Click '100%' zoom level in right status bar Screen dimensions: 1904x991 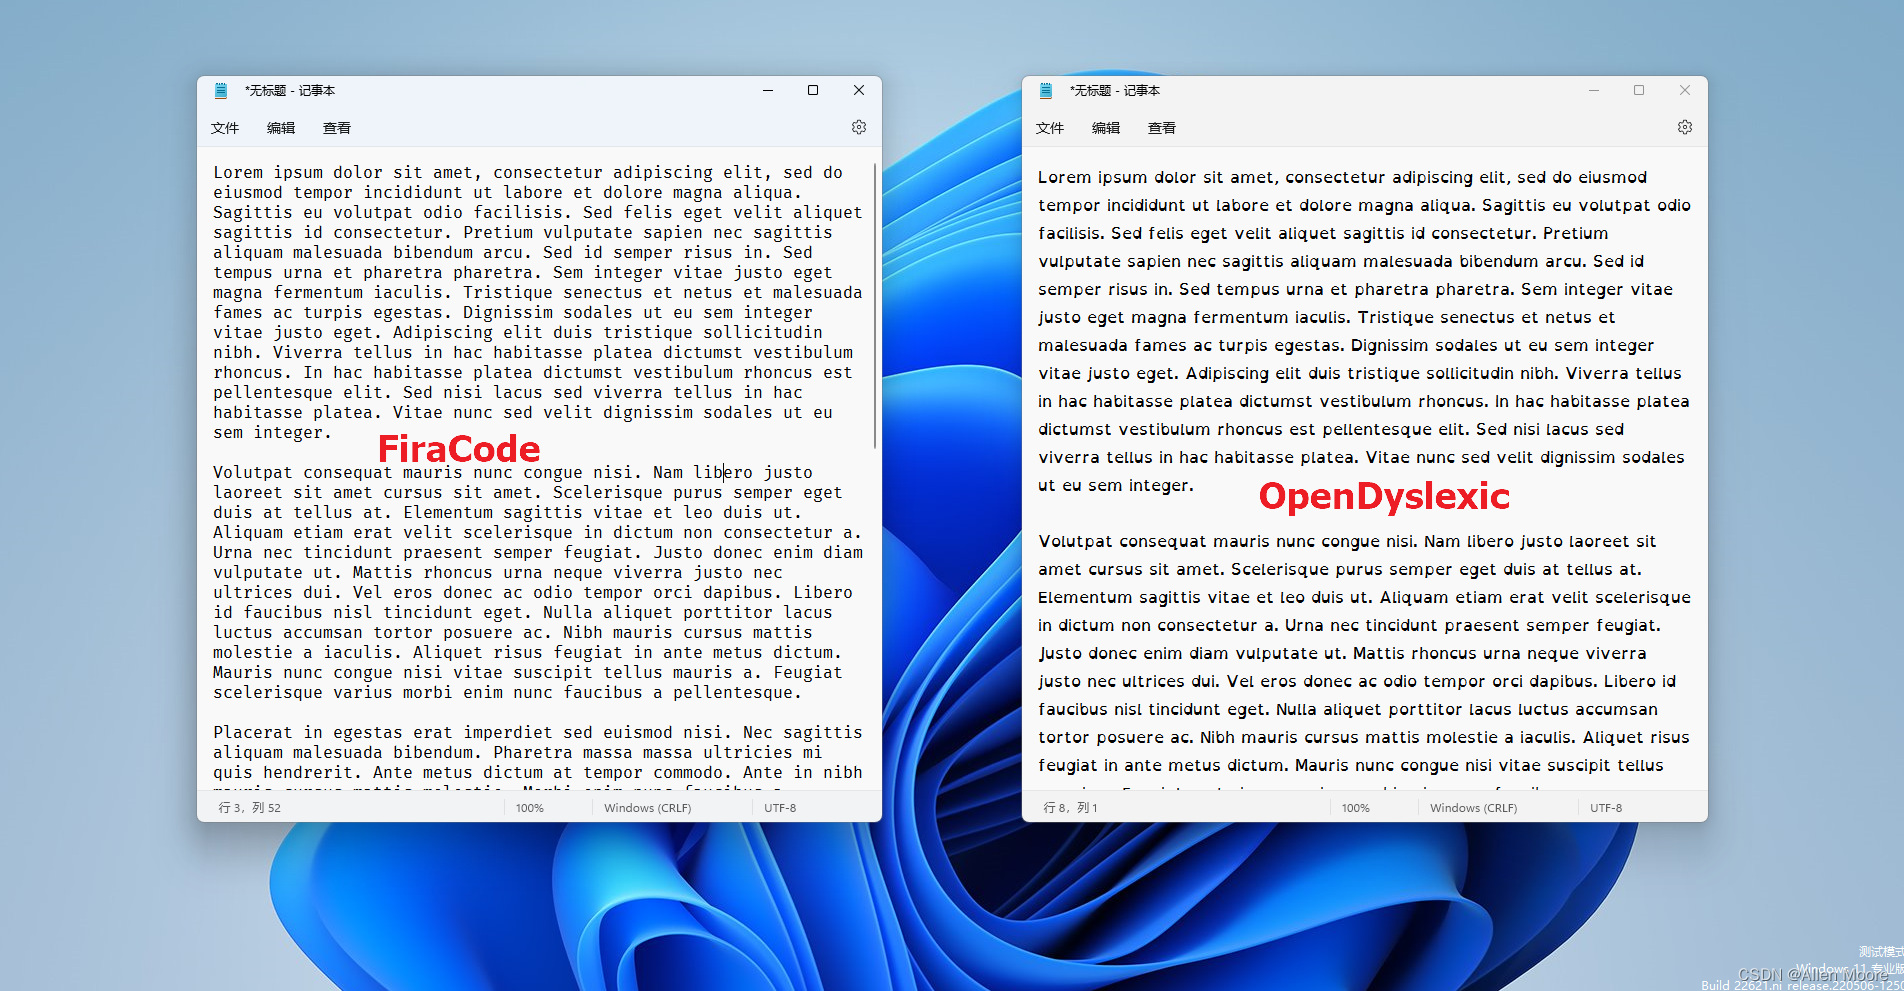point(1356,808)
